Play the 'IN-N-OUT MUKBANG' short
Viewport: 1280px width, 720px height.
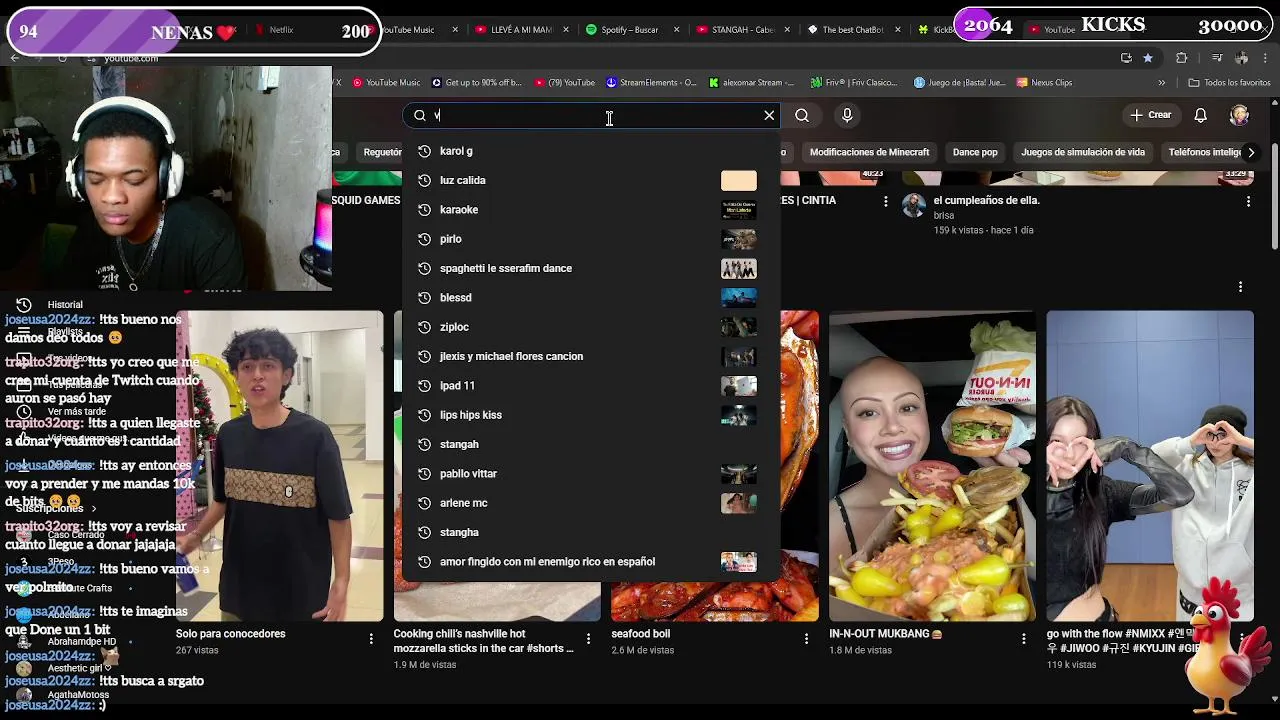tap(932, 466)
